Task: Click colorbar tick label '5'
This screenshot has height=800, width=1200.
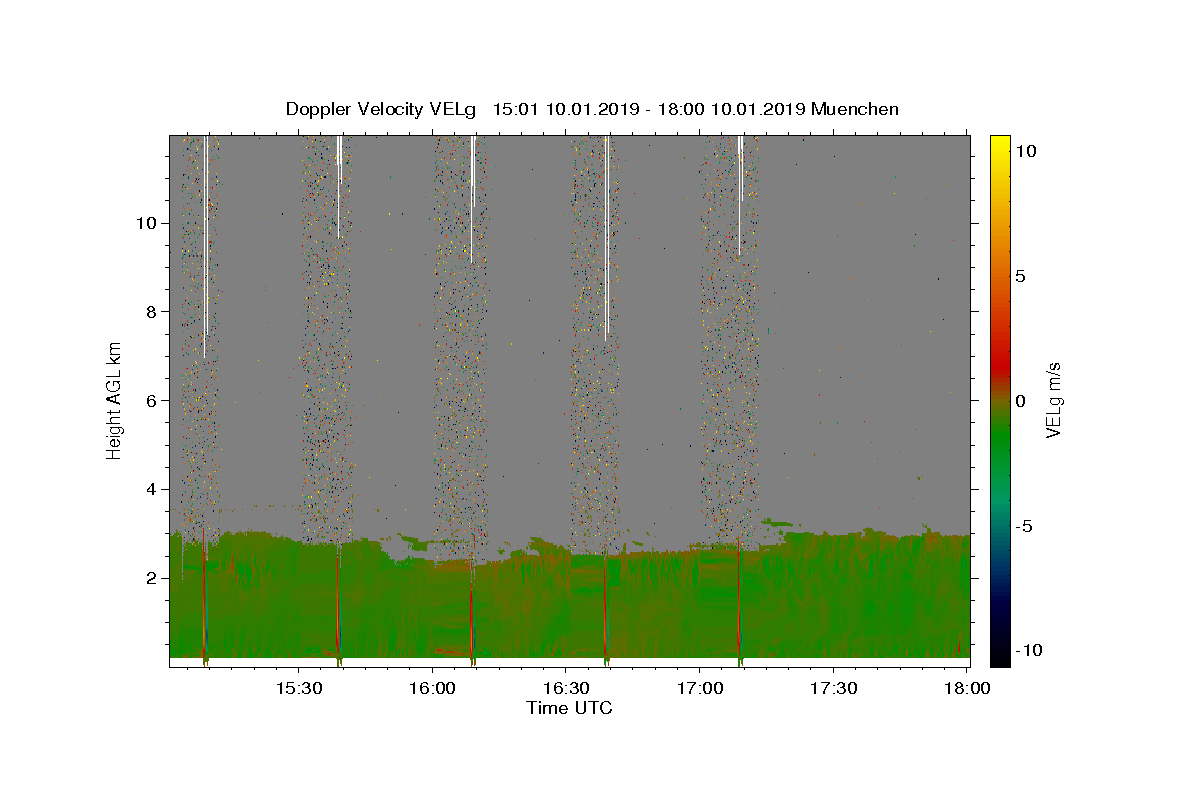Action: [x=1019, y=276]
